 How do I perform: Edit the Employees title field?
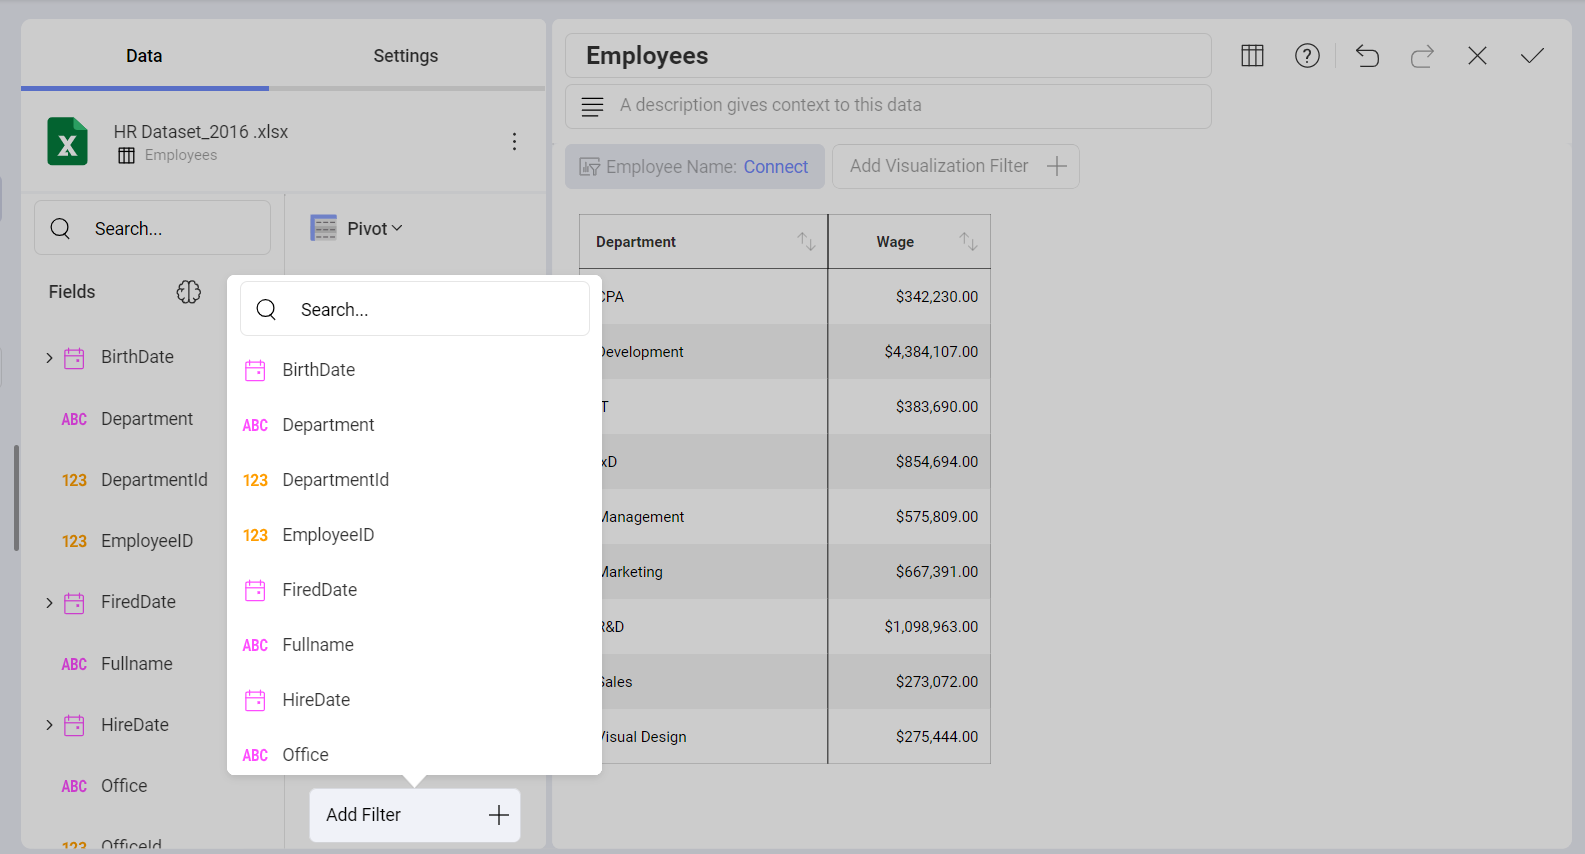[888, 55]
